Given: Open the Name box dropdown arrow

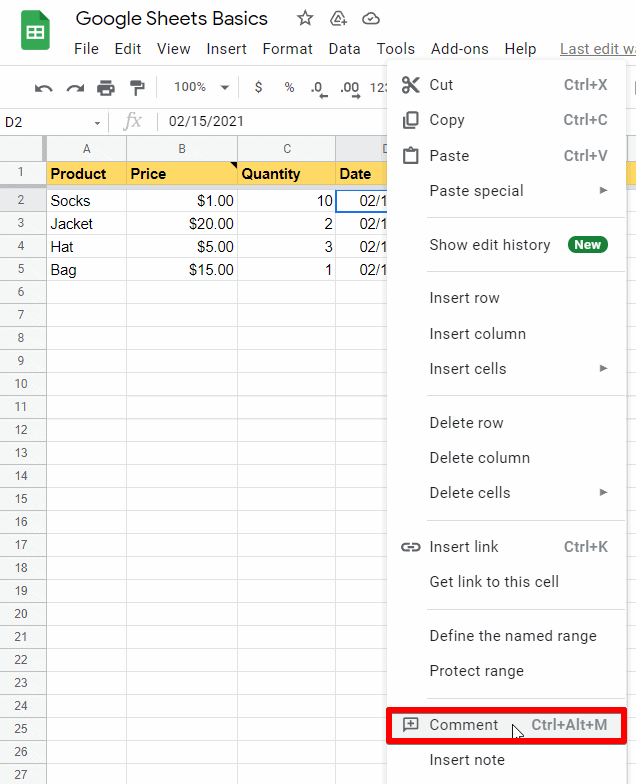Looking at the screenshot, I should [97, 122].
